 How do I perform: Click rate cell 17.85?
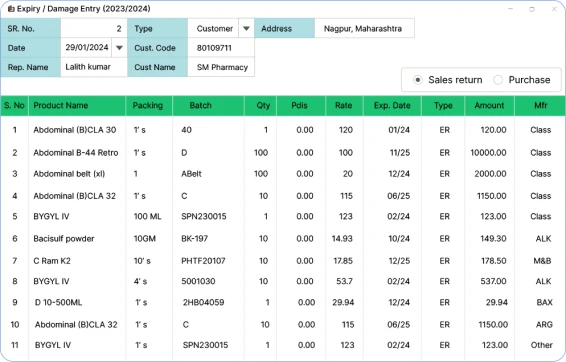tap(343, 261)
